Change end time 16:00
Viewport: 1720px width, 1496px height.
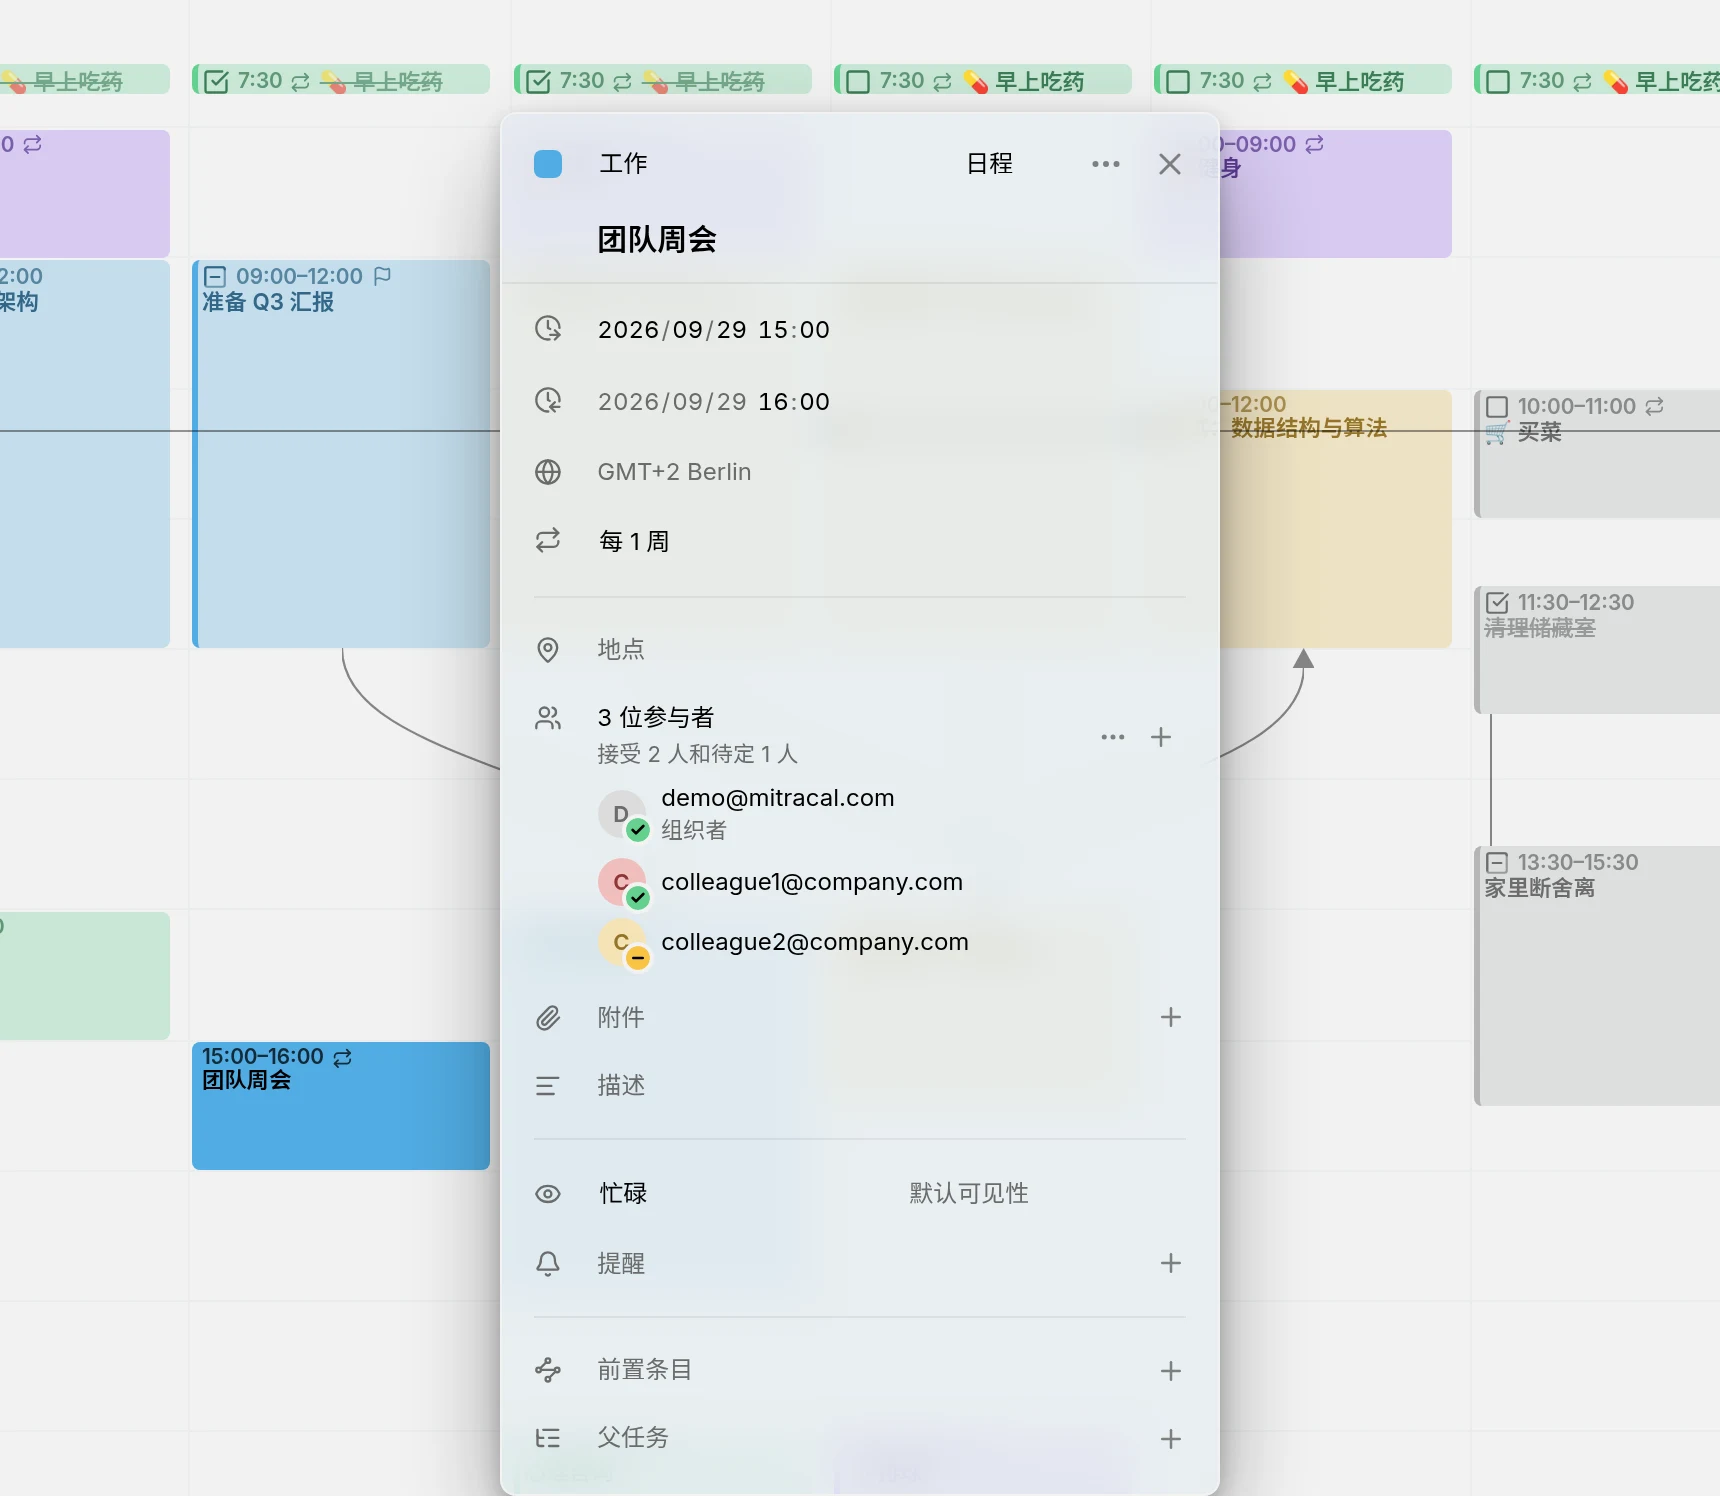point(794,402)
